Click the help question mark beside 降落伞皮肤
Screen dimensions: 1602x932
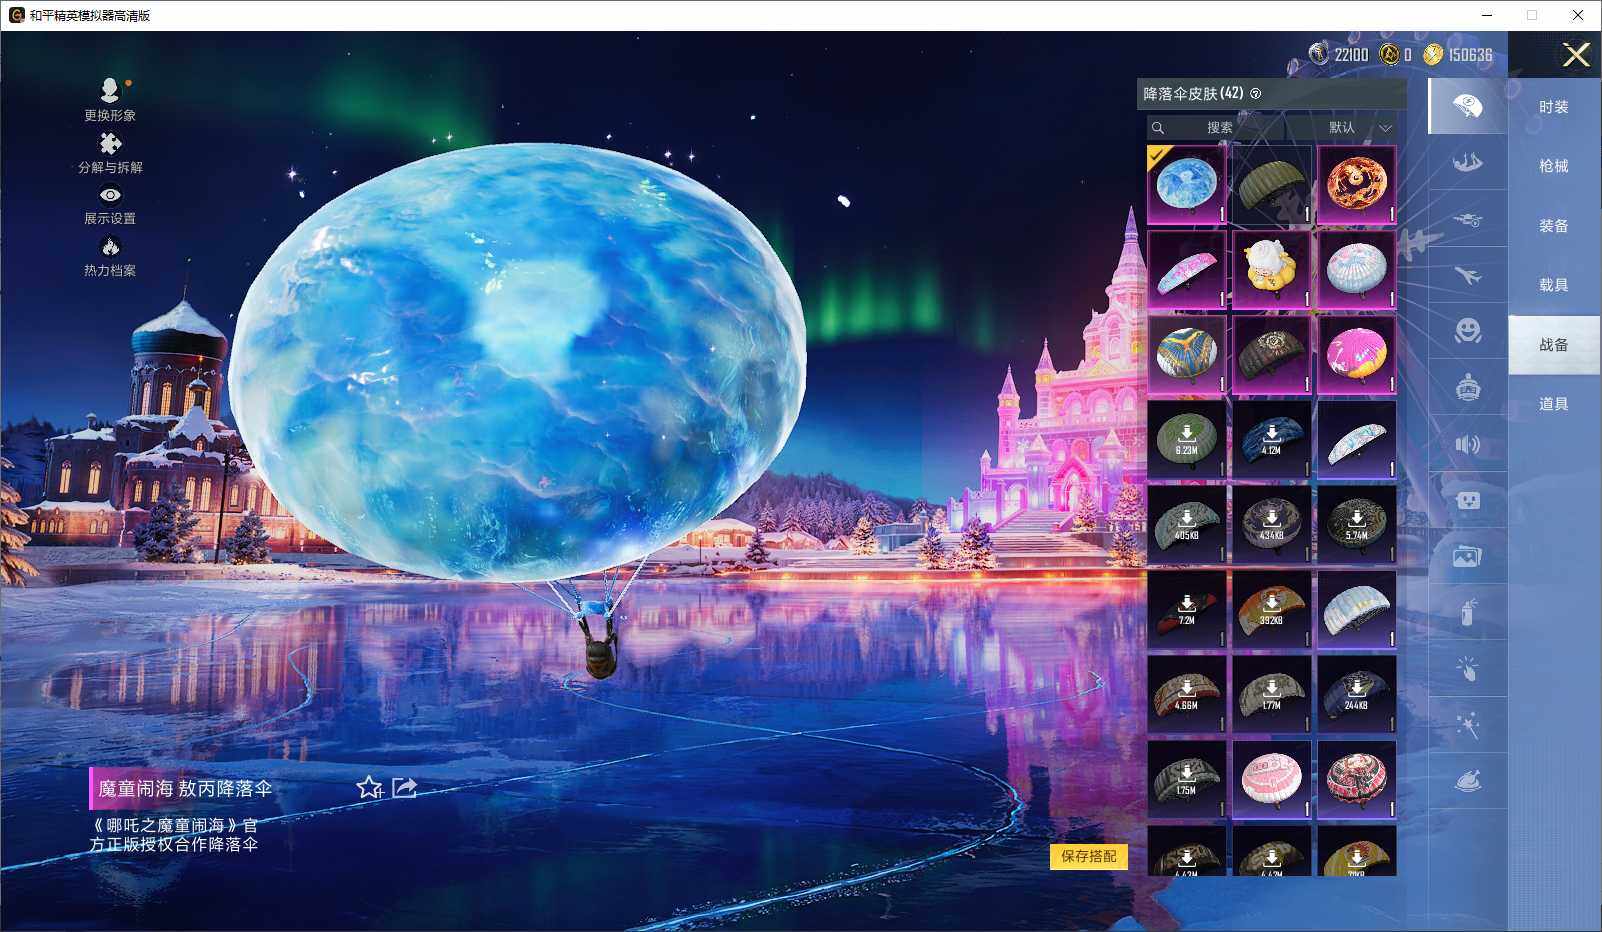click(x=1256, y=94)
